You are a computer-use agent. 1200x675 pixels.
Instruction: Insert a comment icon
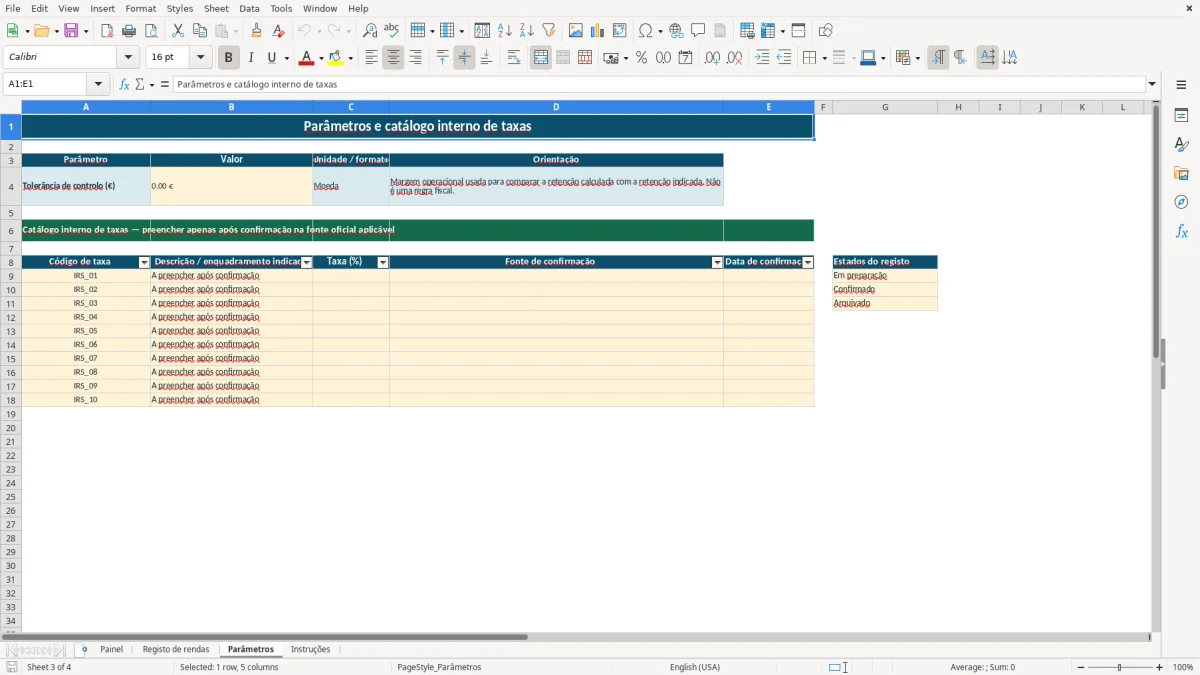(698, 31)
